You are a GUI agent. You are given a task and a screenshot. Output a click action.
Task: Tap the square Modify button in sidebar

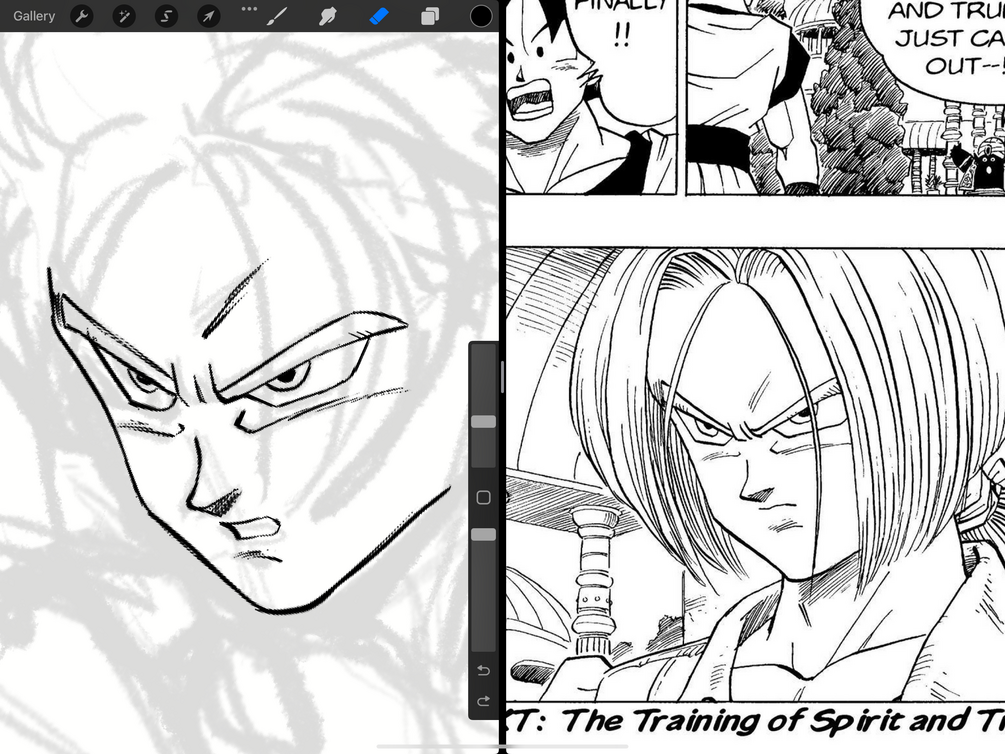click(x=484, y=498)
